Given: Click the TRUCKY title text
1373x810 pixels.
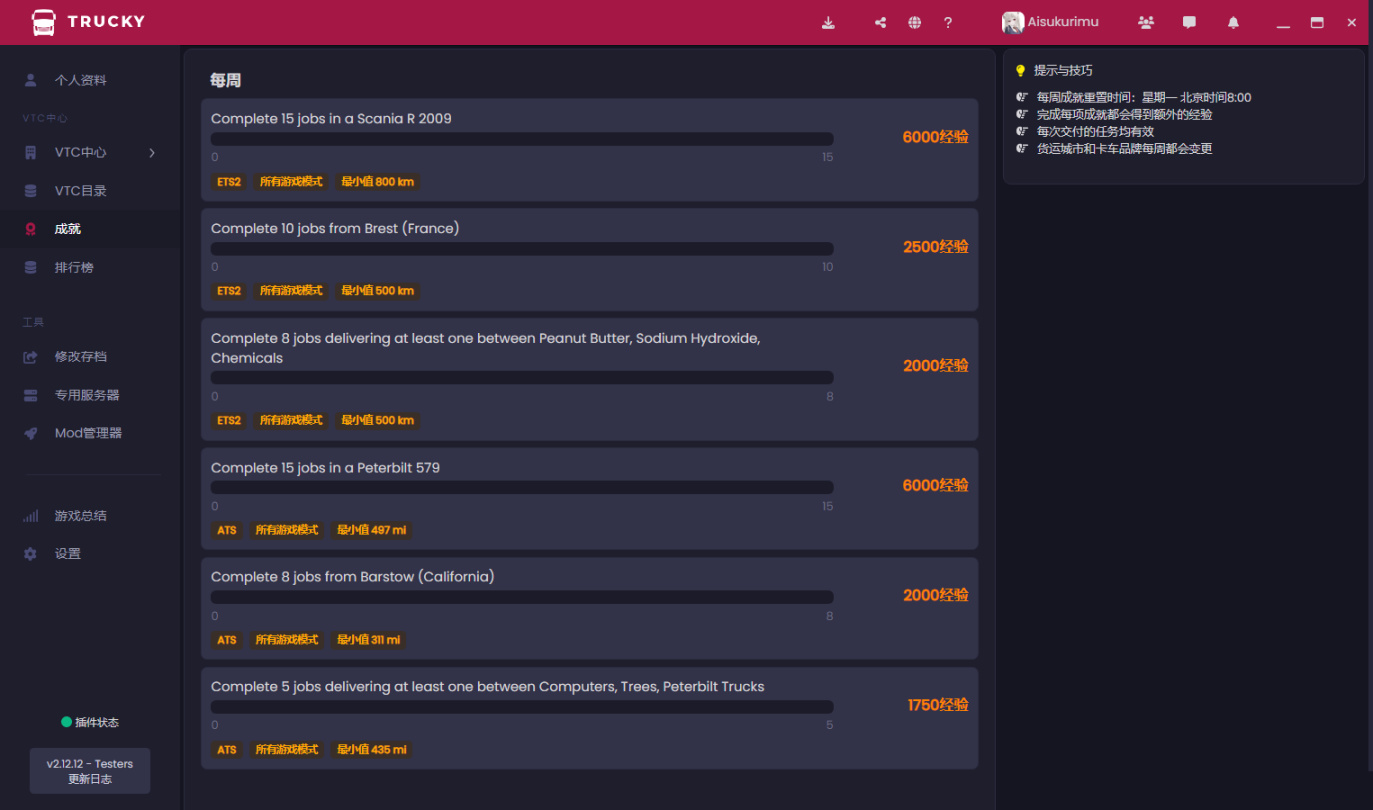Looking at the screenshot, I should 106,21.
